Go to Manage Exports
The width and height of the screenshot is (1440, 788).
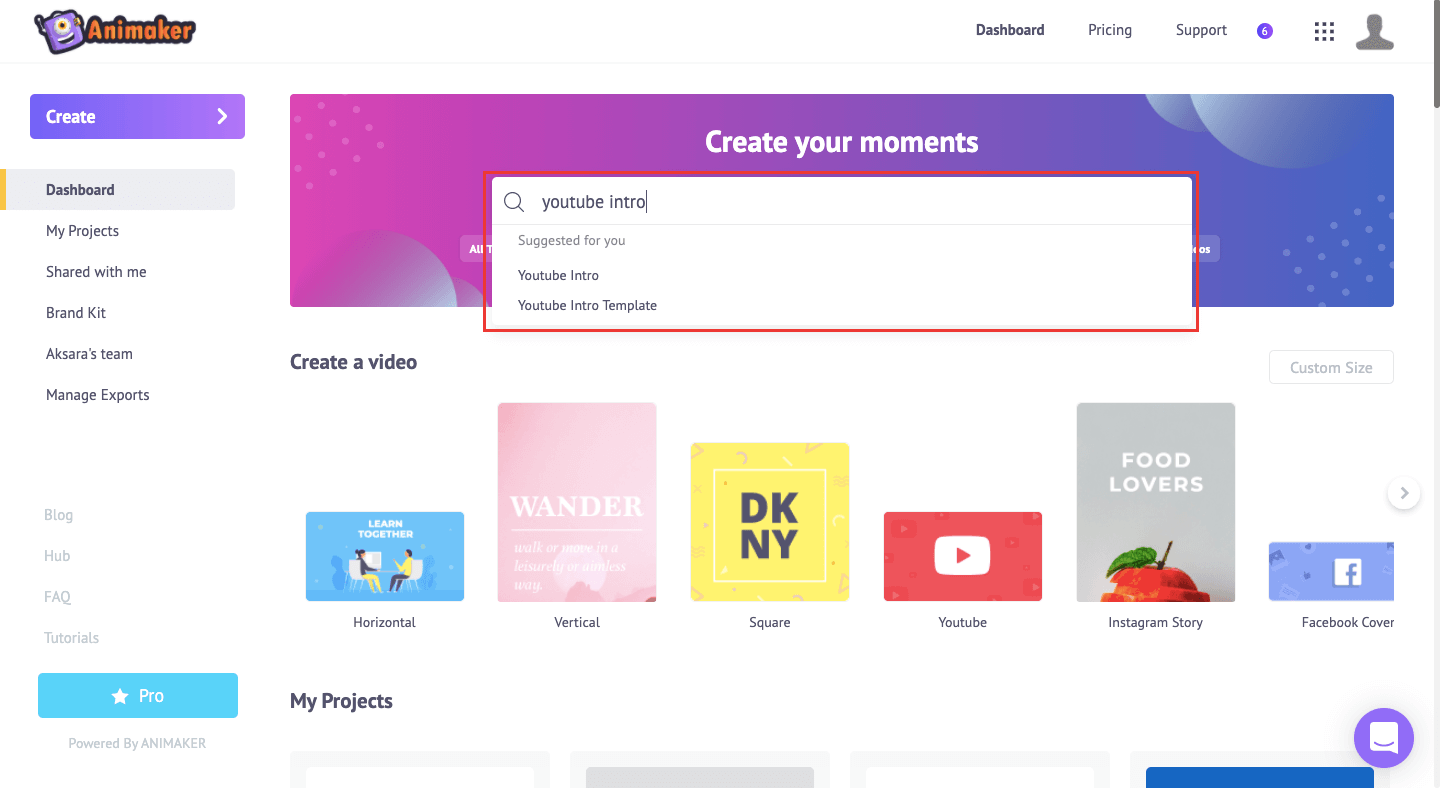[x=98, y=395]
